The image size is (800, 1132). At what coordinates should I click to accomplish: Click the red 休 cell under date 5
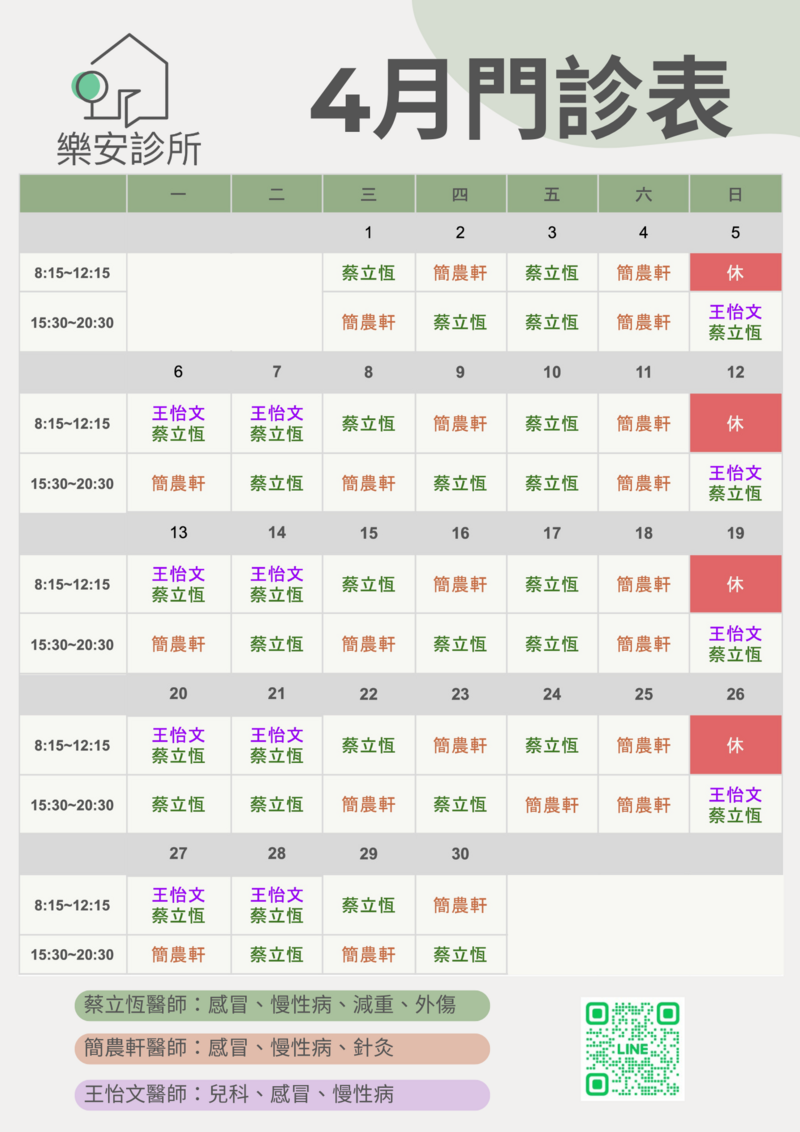click(x=735, y=272)
